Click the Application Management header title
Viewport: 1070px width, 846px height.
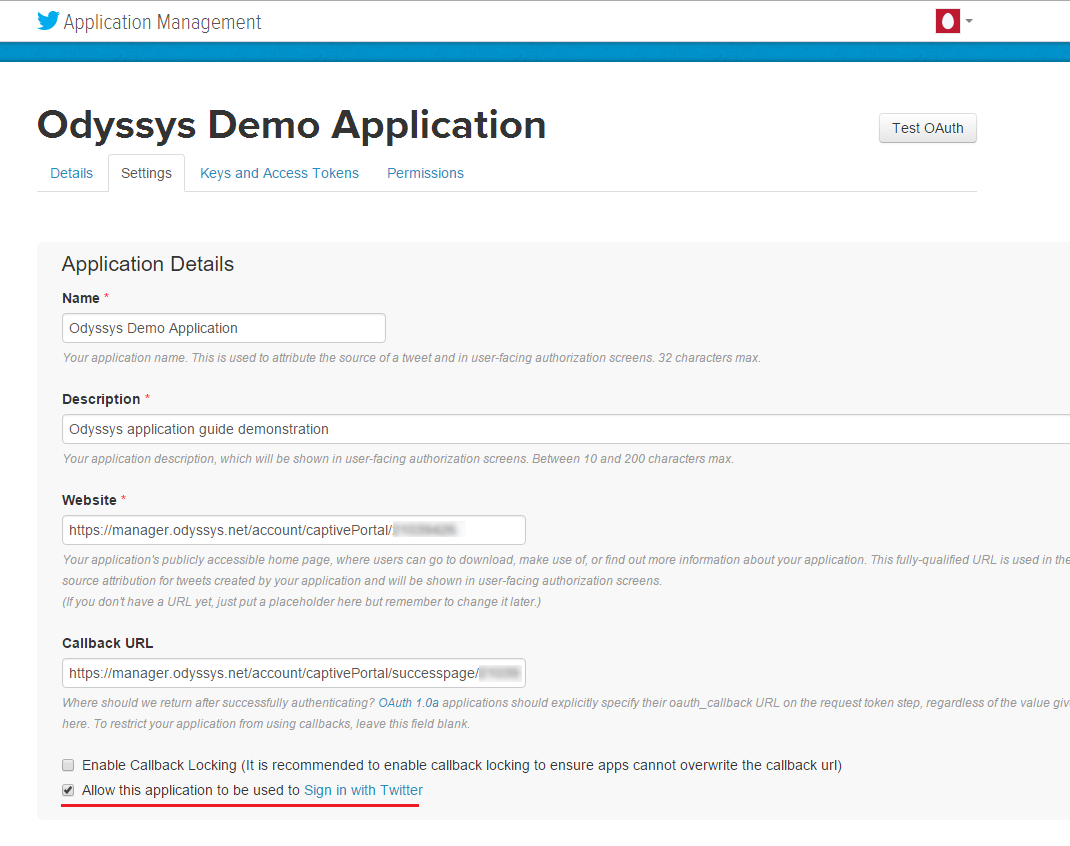[x=162, y=23]
